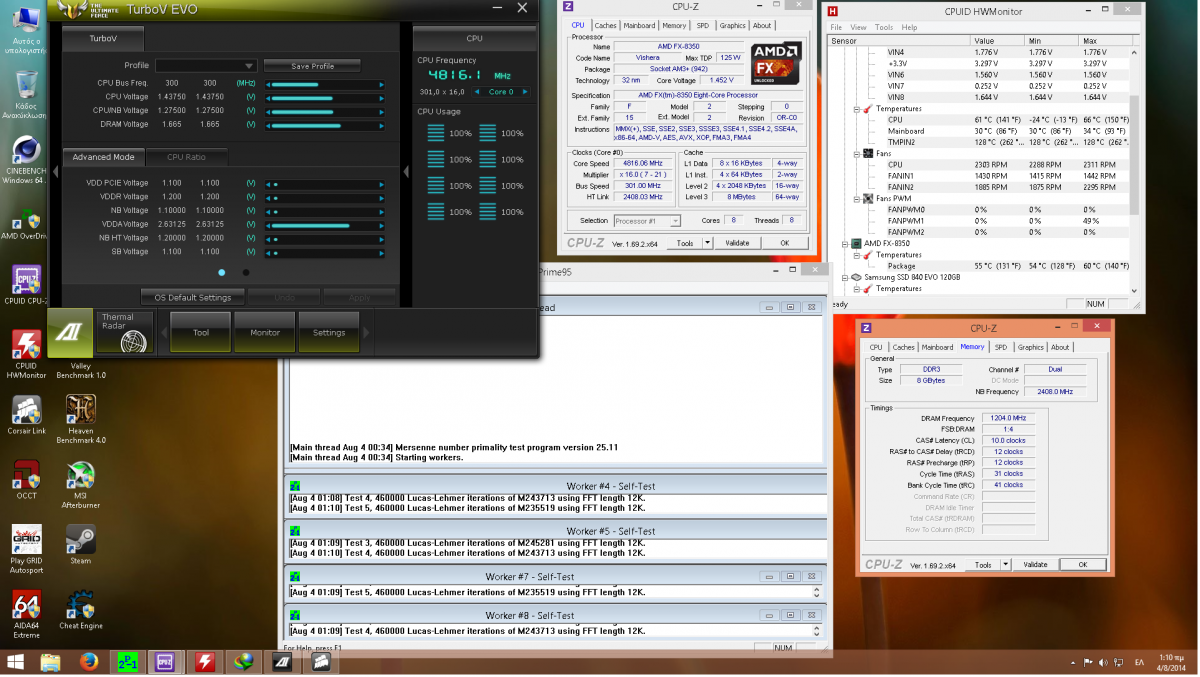
Task: Select the CPUID HWMonitor desktop shortcut
Action: coord(26,354)
